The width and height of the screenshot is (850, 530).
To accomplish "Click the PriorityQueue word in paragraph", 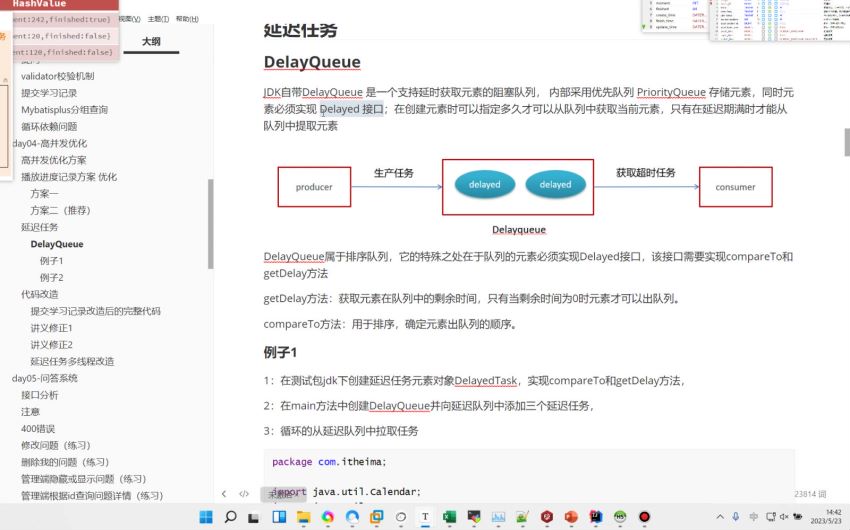I will (671, 92).
